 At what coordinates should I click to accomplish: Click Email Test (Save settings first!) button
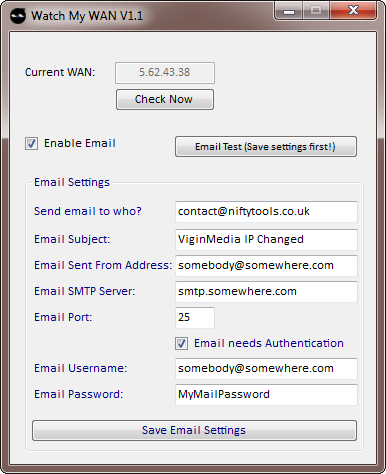coord(266,146)
